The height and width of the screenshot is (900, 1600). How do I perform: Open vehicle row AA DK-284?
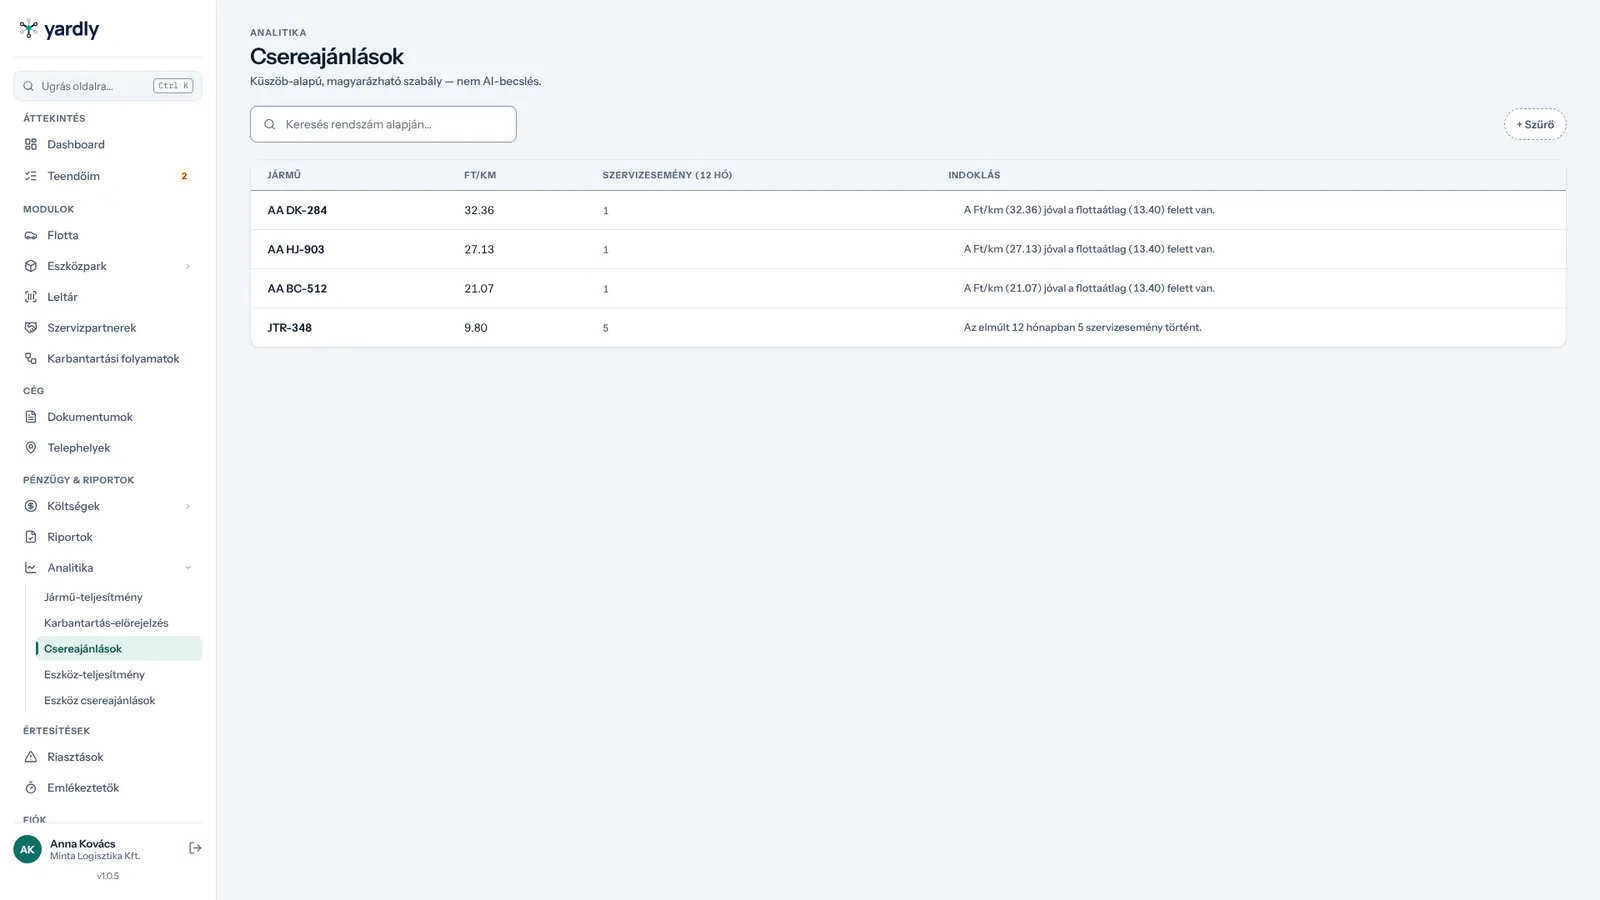click(908, 210)
